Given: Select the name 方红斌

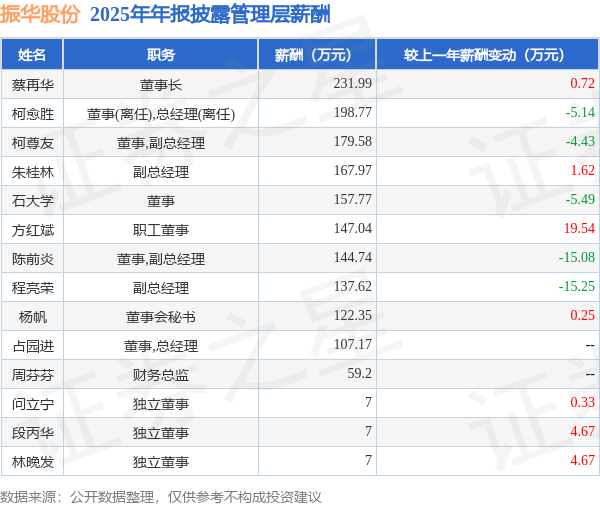Looking at the screenshot, I should click(33, 230).
